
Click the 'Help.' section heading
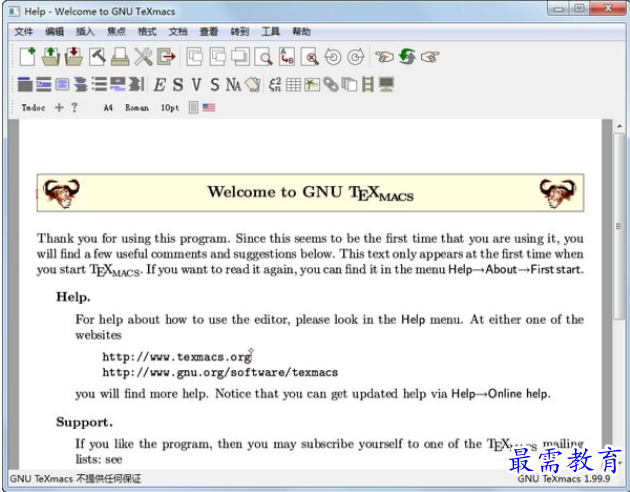tap(73, 297)
